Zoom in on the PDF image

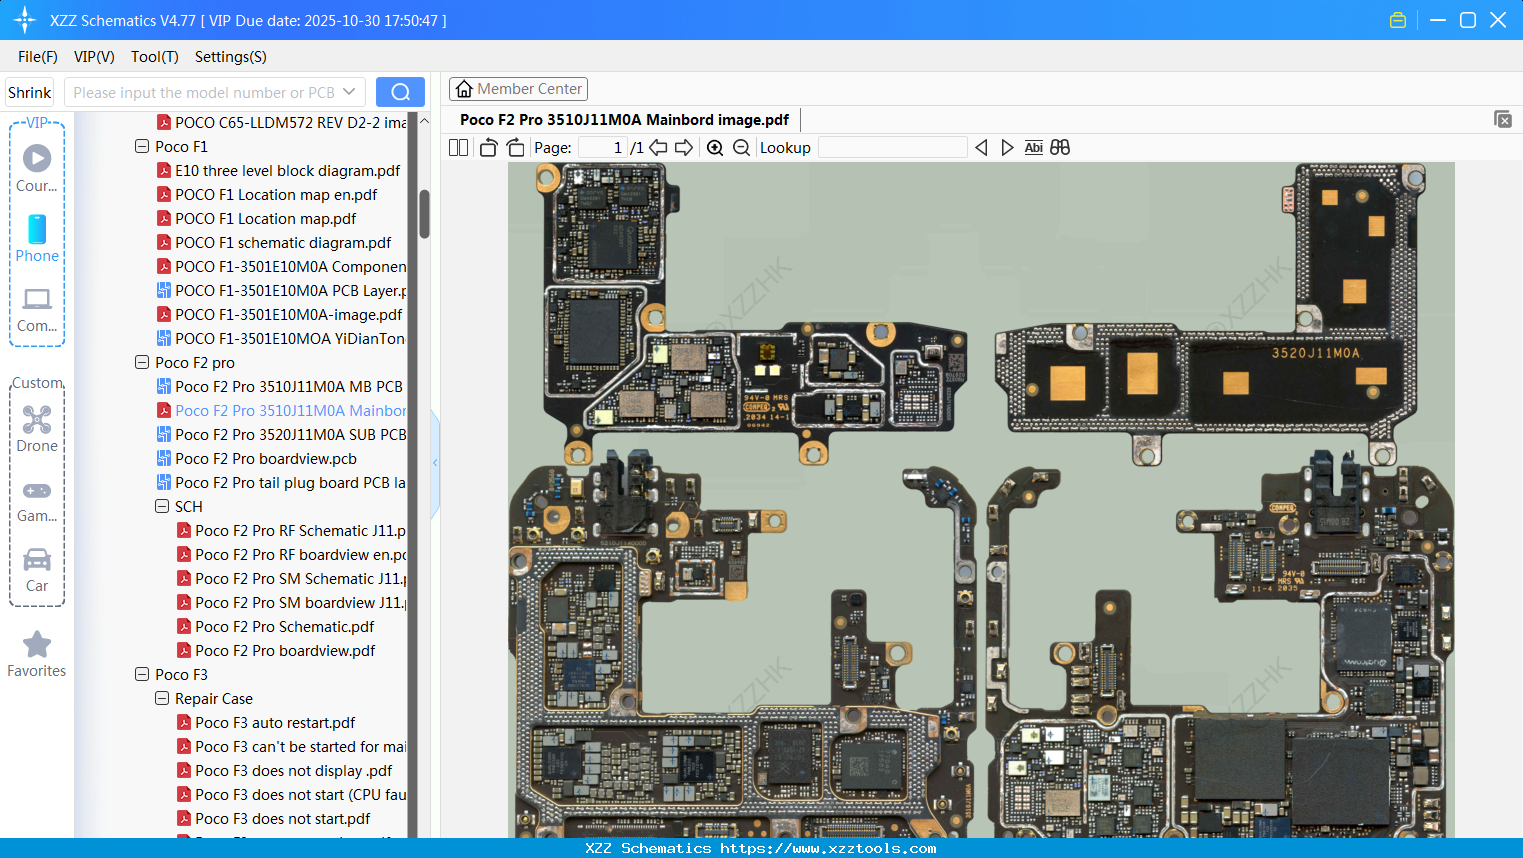click(x=715, y=147)
